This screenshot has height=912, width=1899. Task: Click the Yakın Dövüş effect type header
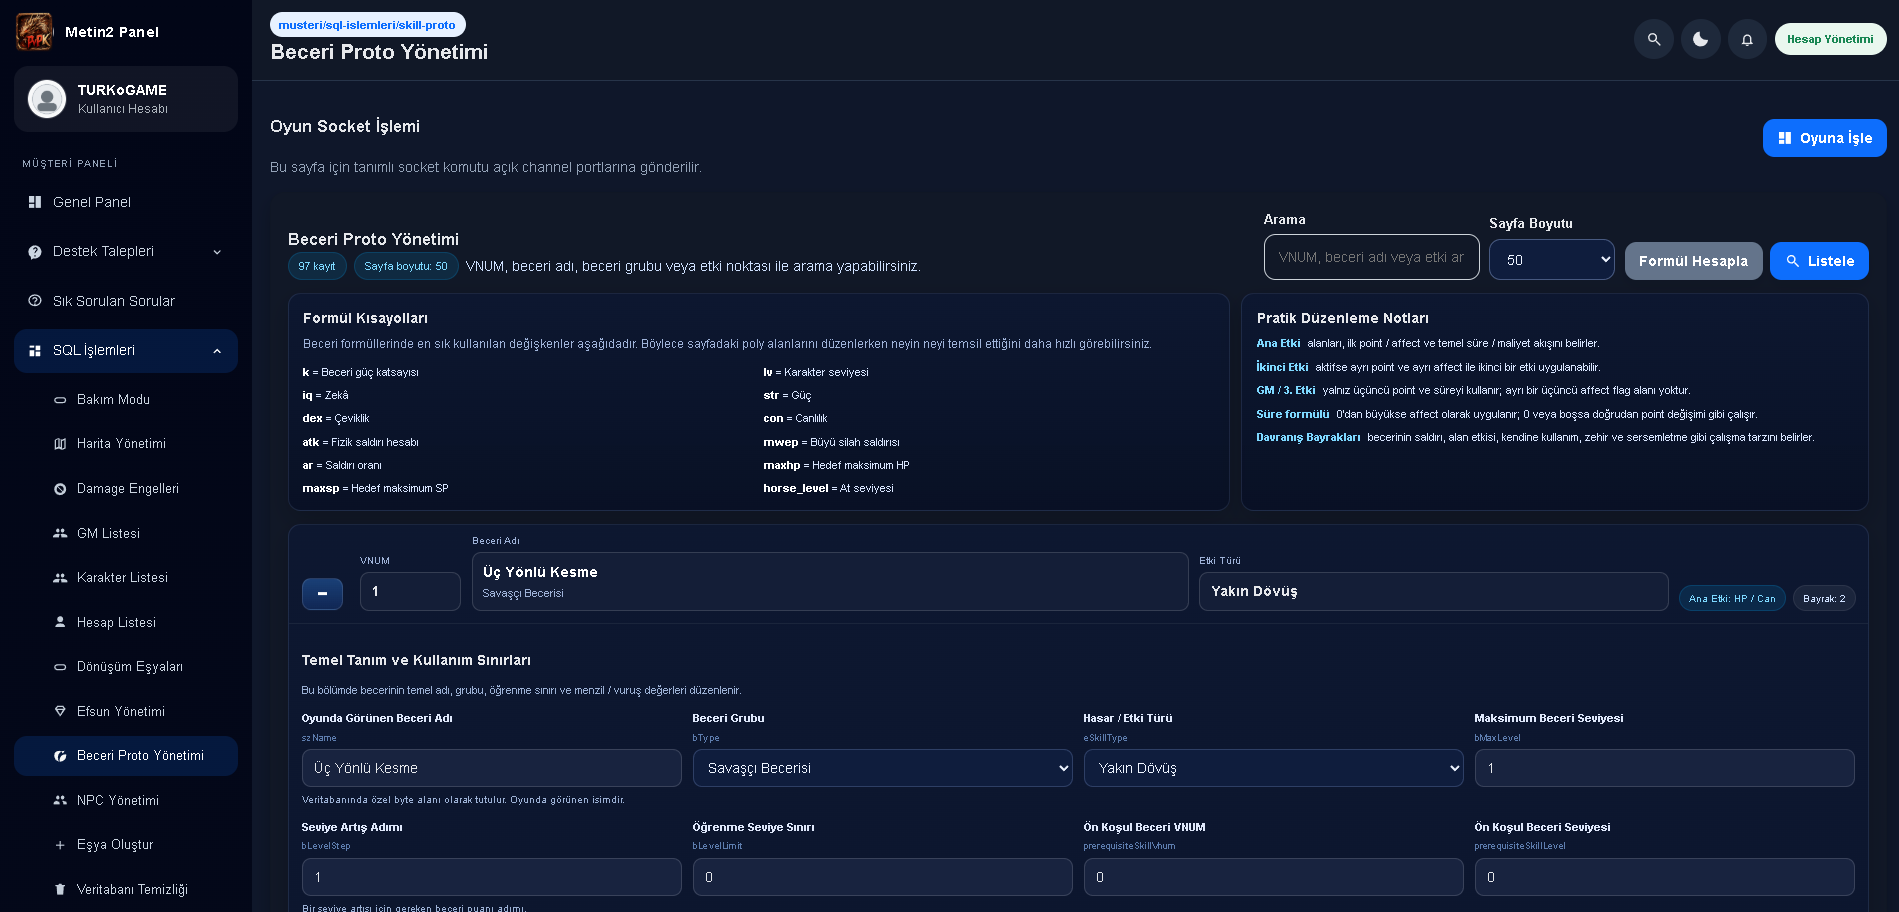point(1433,591)
